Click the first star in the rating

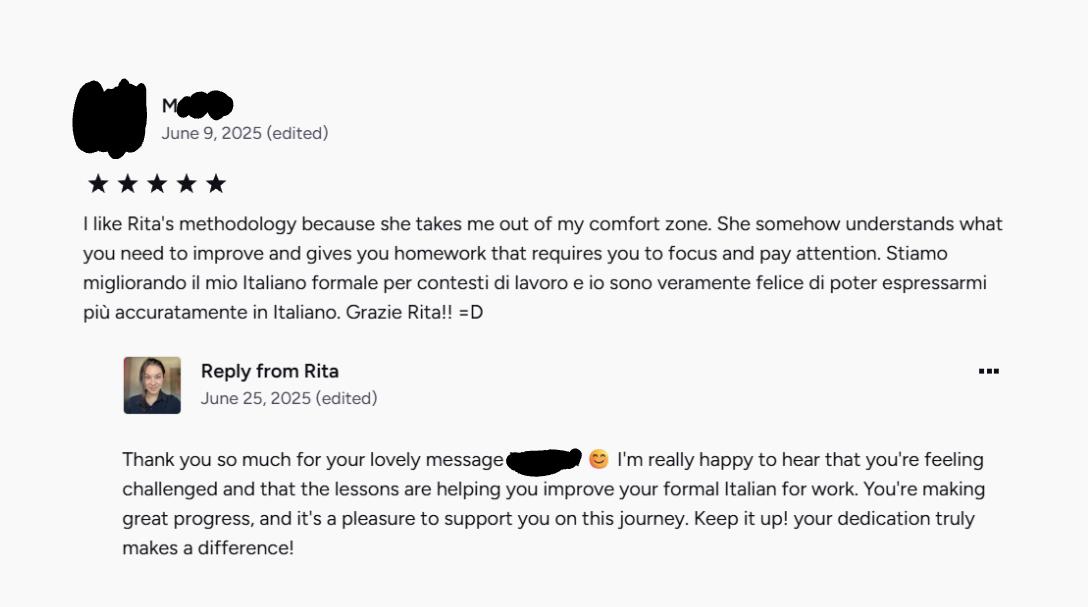click(98, 183)
